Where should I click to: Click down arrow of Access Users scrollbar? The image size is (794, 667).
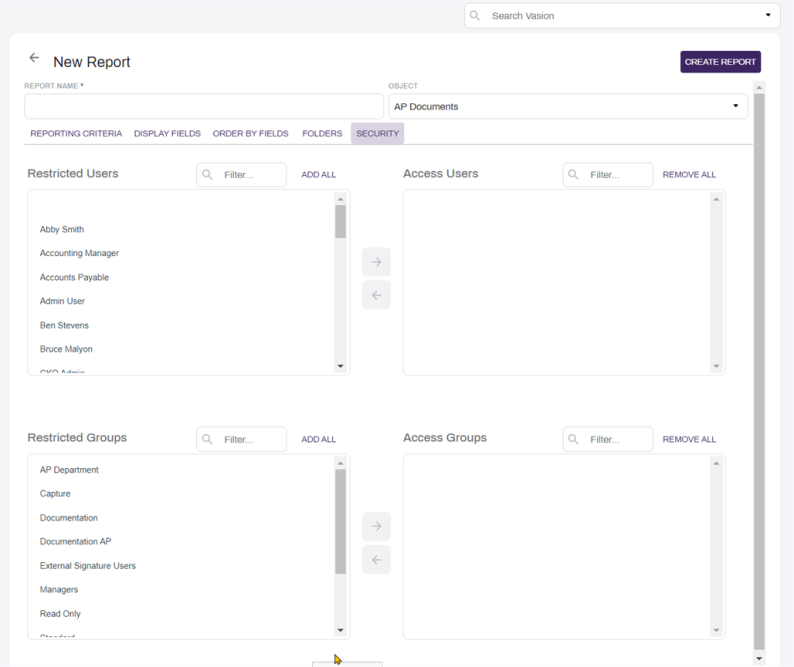coord(716,366)
